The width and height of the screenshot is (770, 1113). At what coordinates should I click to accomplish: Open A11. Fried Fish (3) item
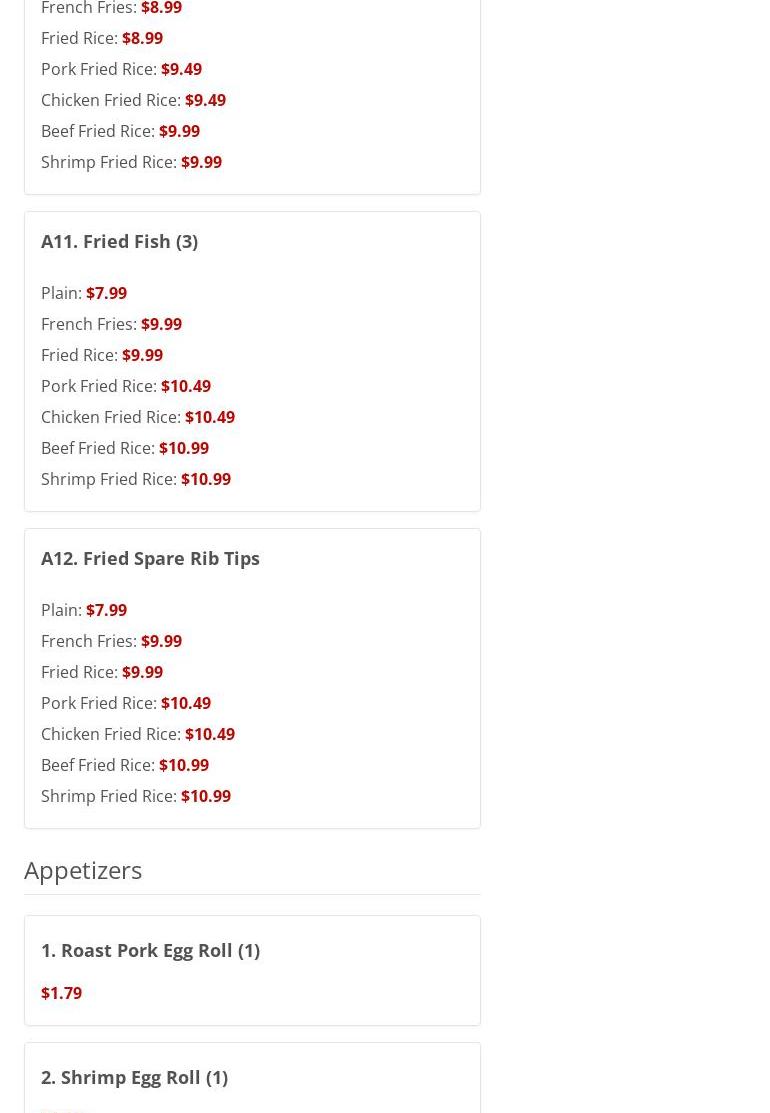(119, 242)
